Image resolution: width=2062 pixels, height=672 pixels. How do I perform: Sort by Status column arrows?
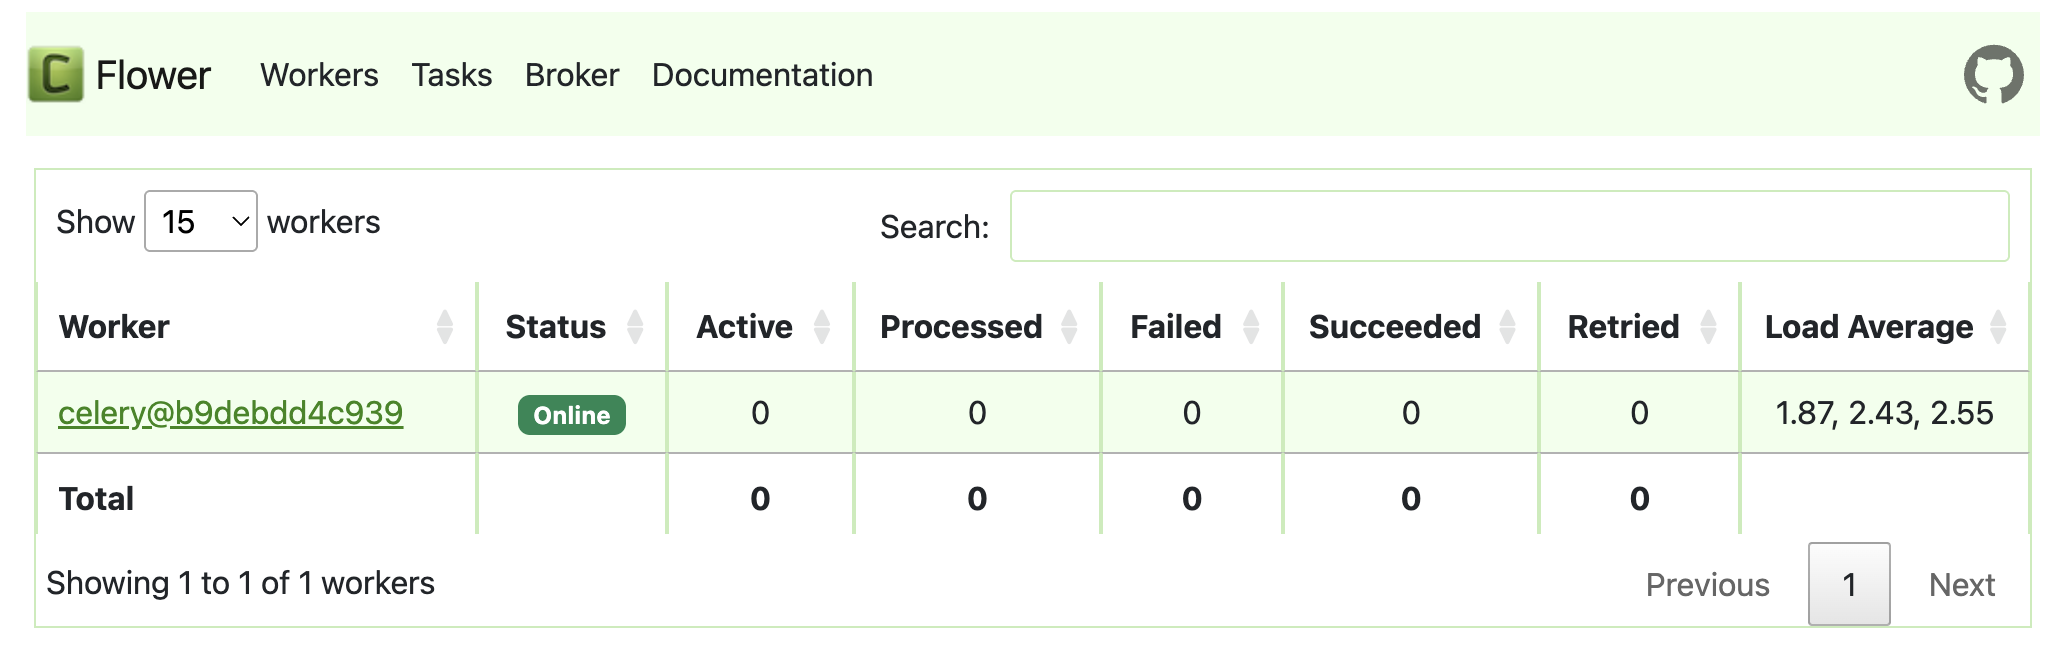click(635, 327)
